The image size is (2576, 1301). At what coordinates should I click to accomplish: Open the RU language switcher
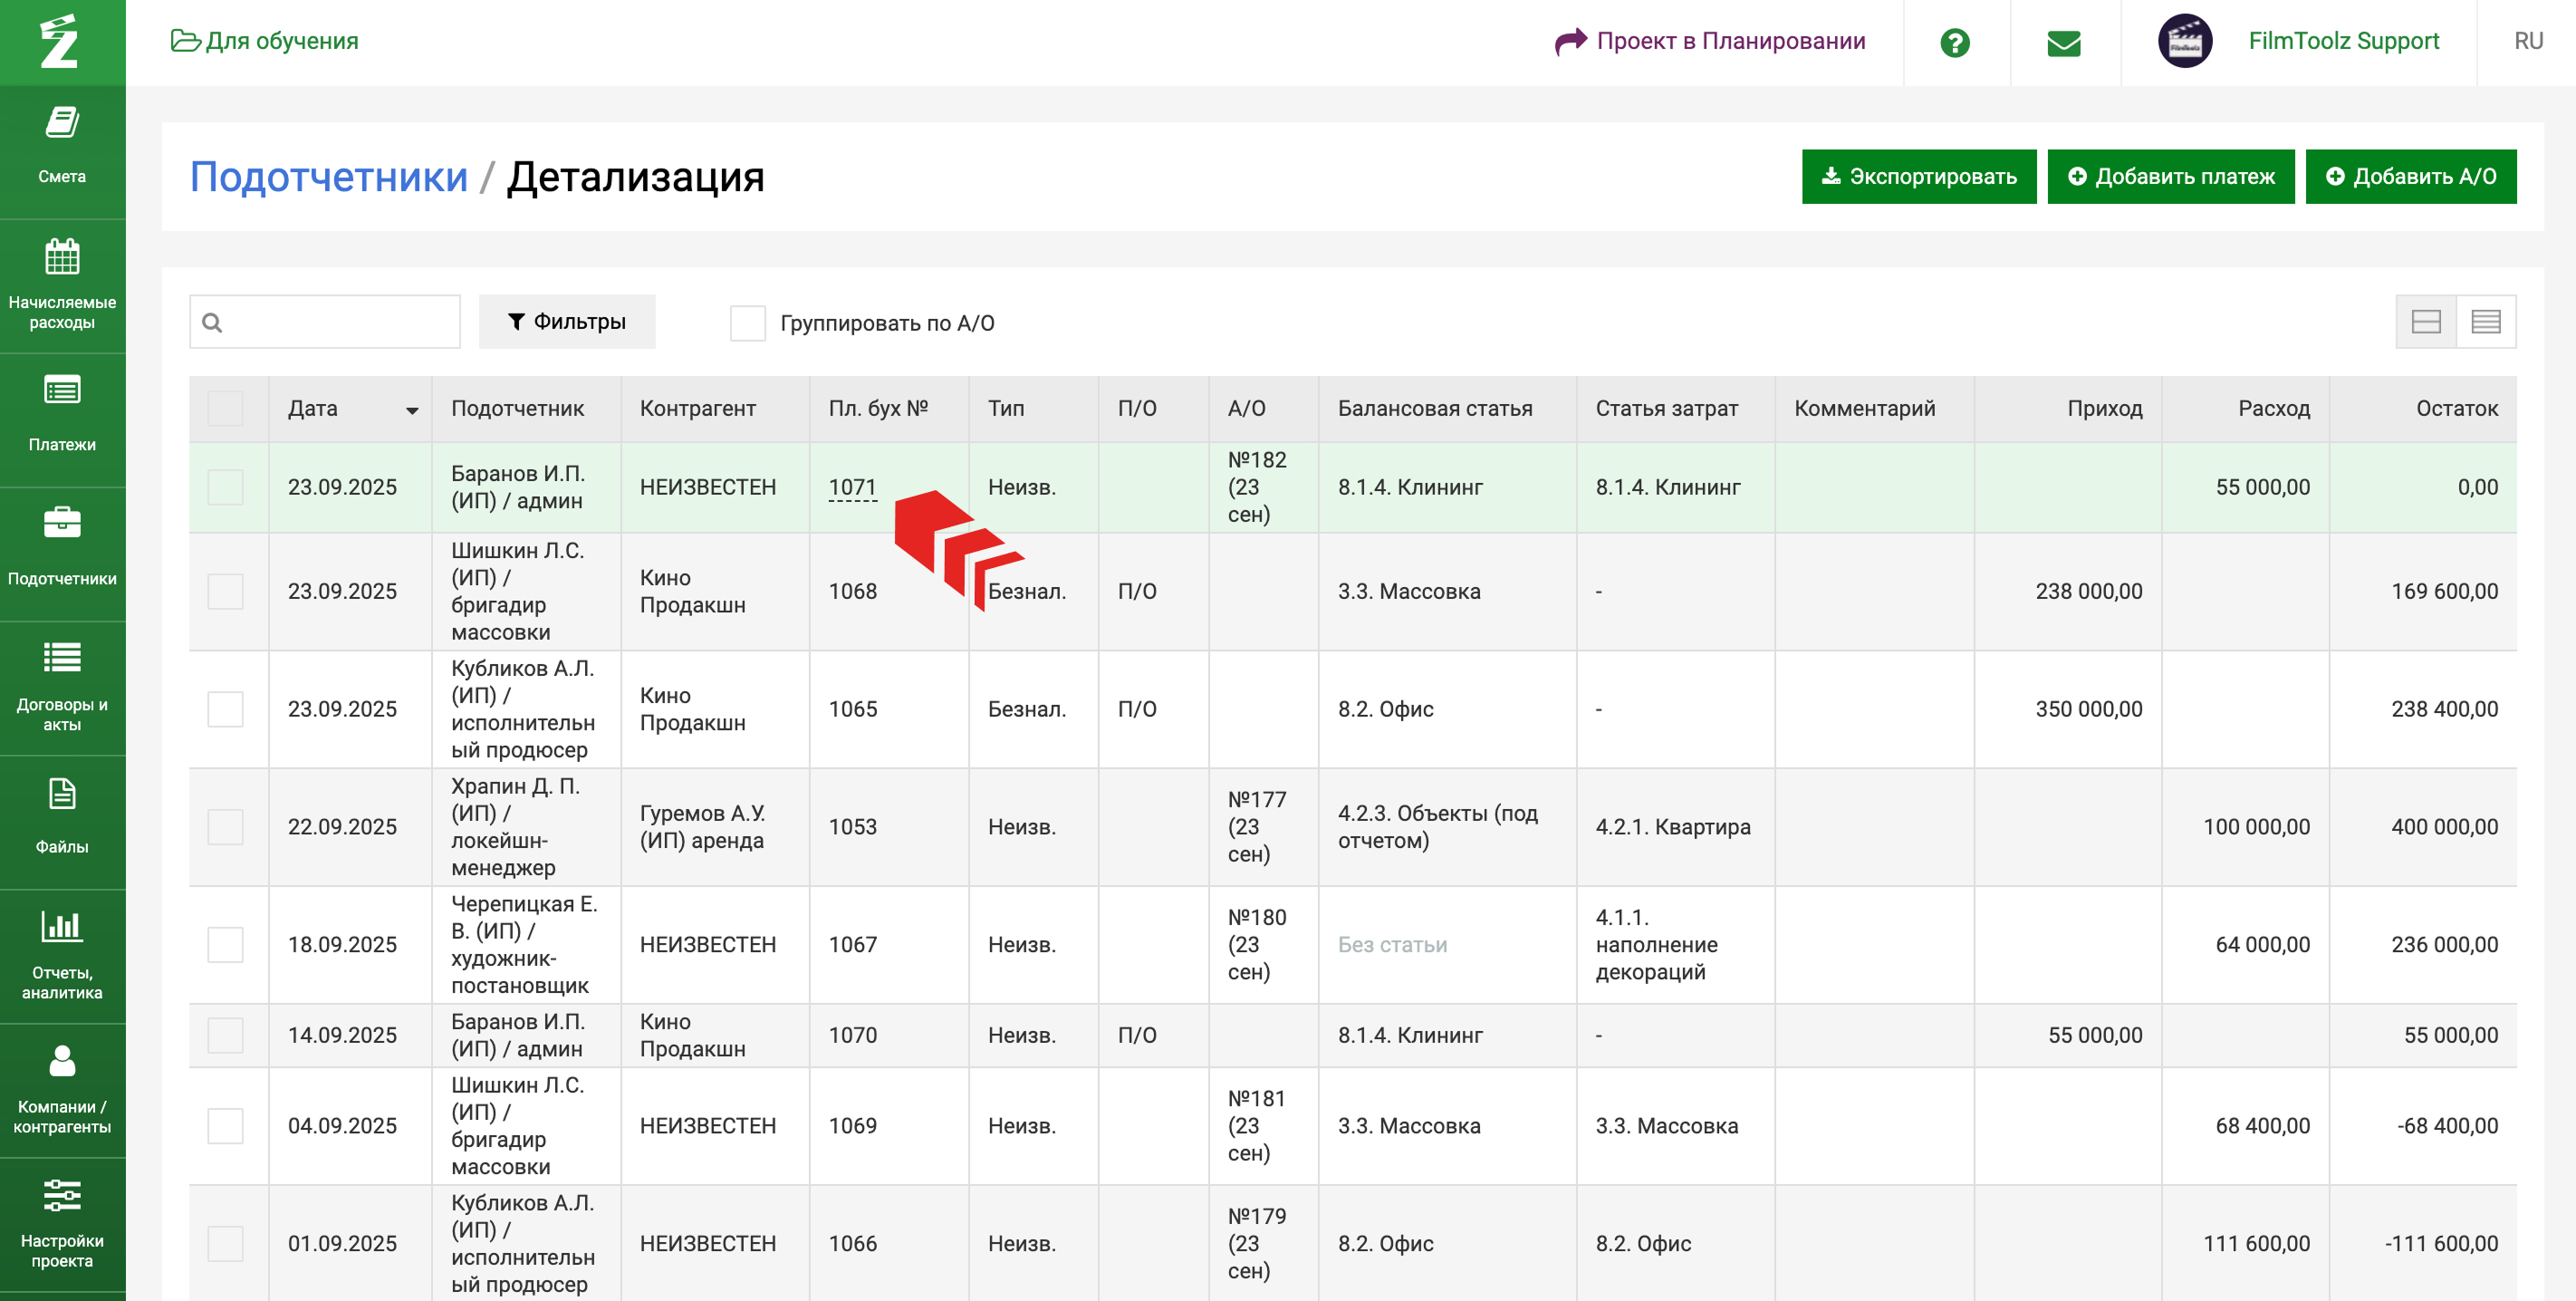pos(2527,42)
